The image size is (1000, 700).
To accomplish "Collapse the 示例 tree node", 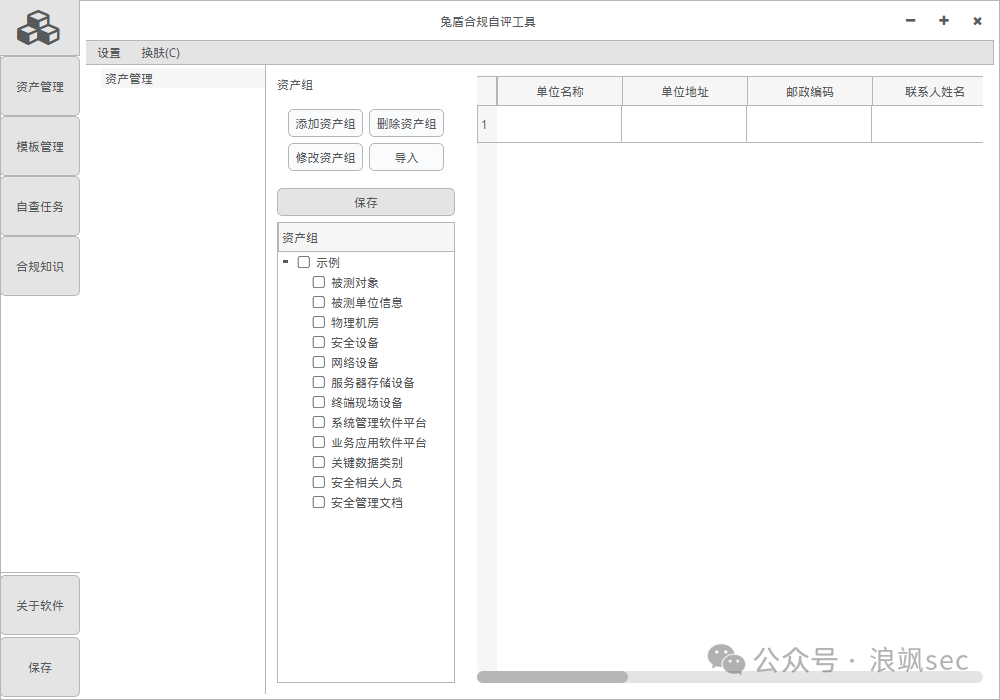I will pos(285,262).
